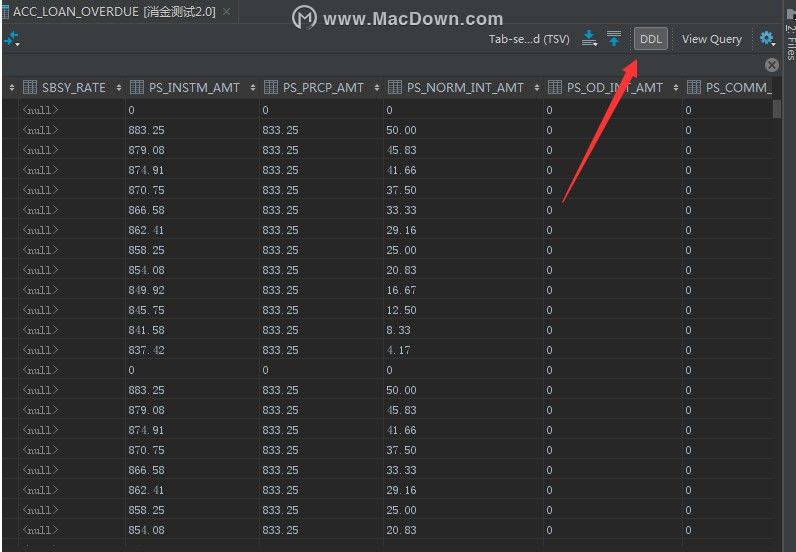Select the first 50.00 cell in PS_NORM_INT_AMT
The height and width of the screenshot is (552, 796).
click(x=463, y=130)
